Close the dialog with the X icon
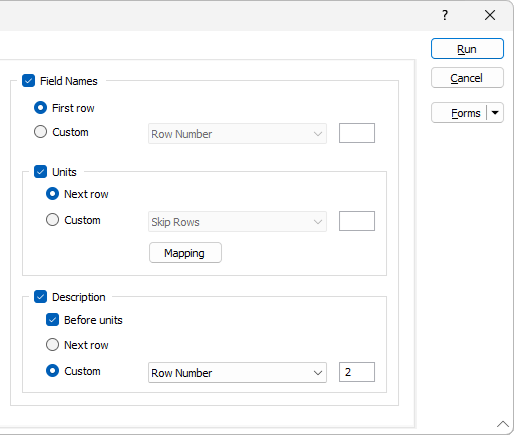Viewport: 514px width, 435px height. pos(490,15)
